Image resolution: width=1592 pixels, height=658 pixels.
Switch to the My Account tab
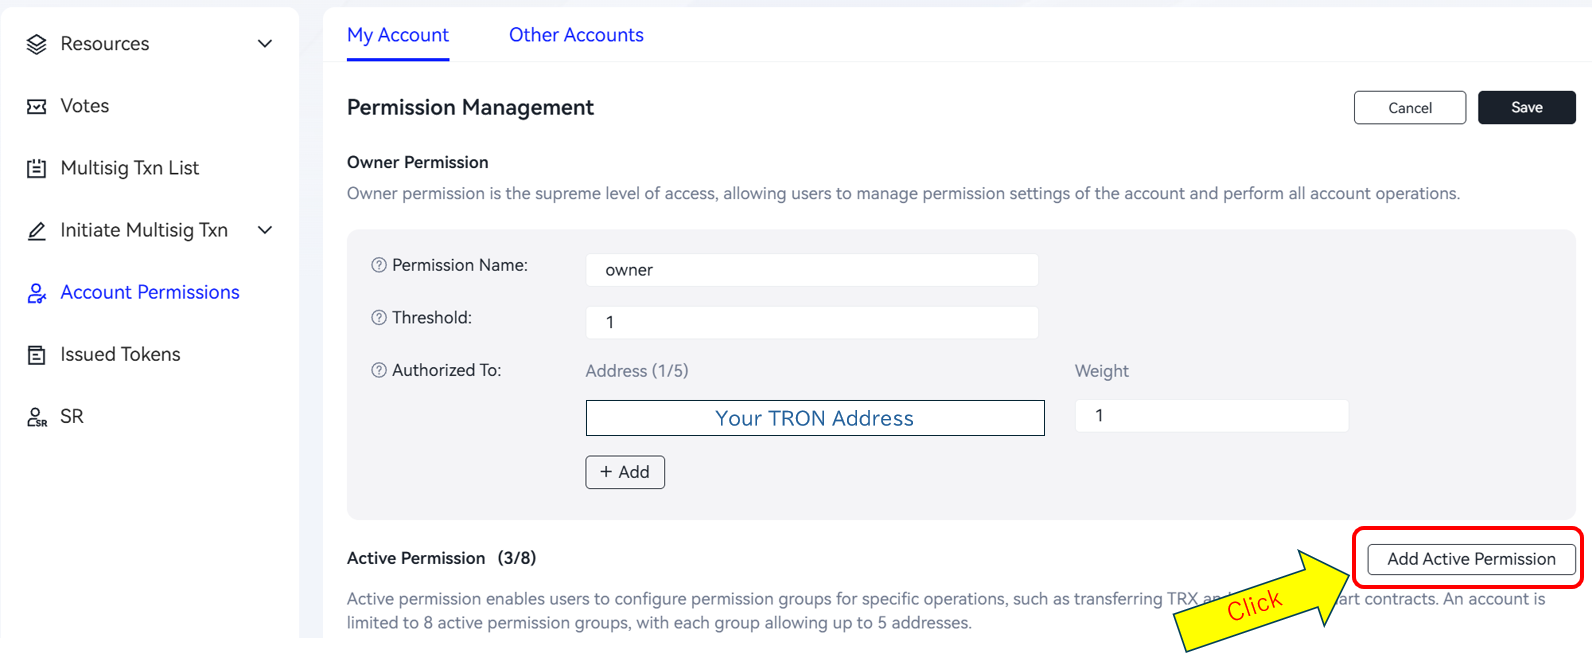click(x=398, y=35)
